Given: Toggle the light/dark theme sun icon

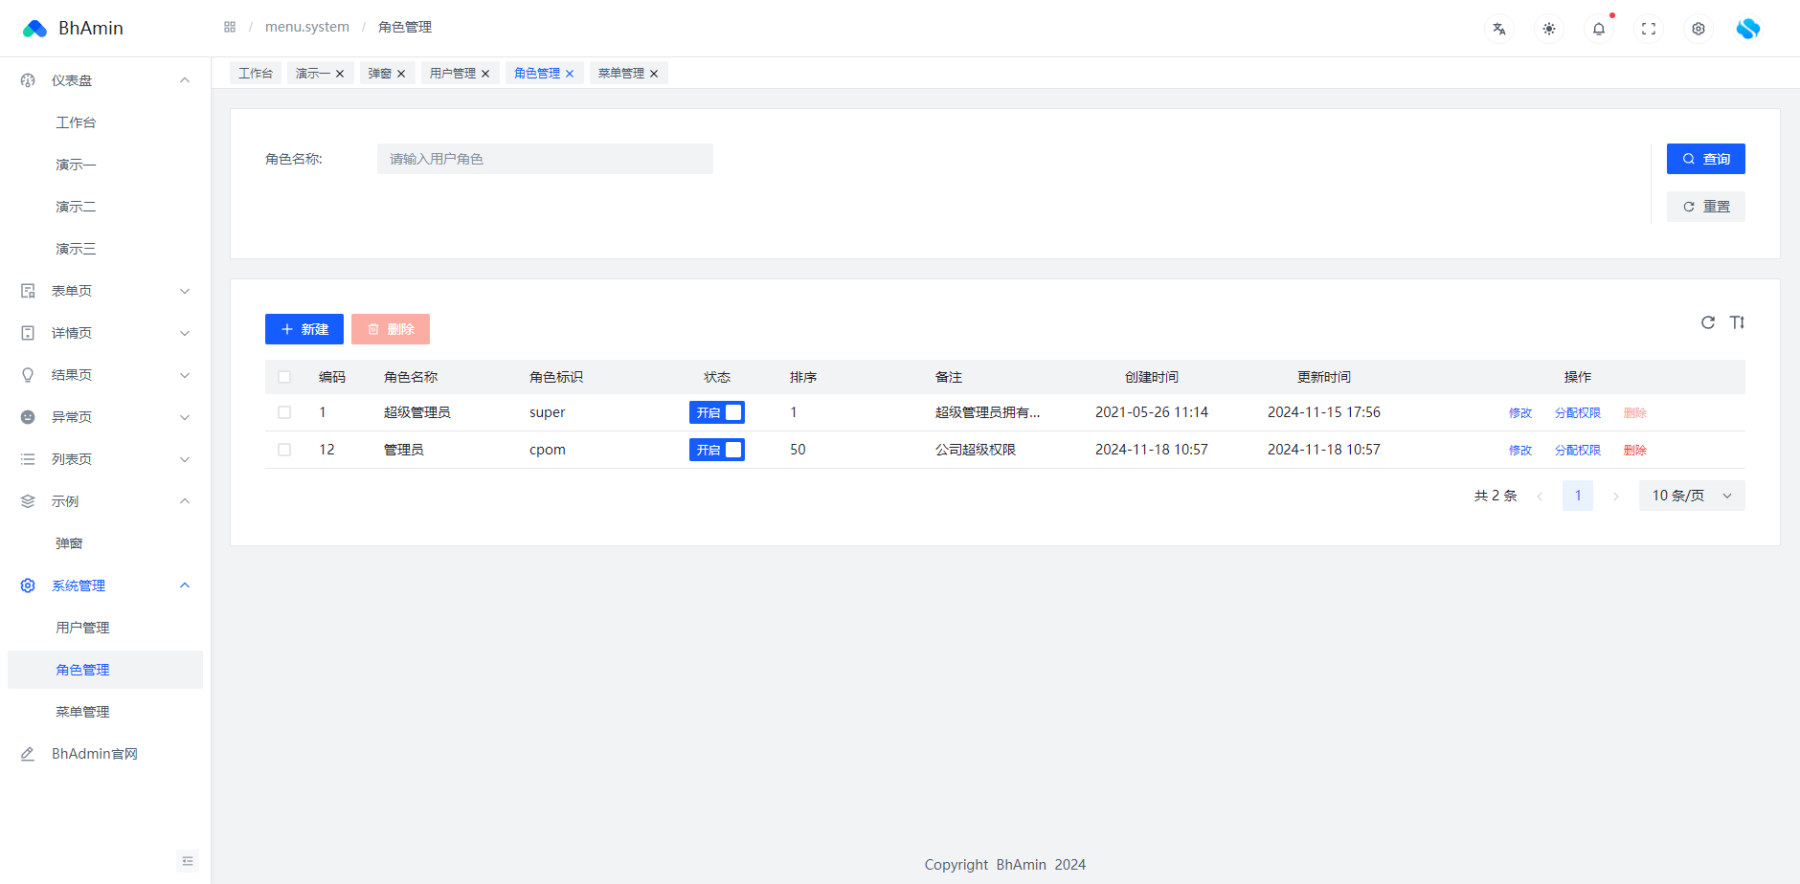Looking at the screenshot, I should (1549, 29).
